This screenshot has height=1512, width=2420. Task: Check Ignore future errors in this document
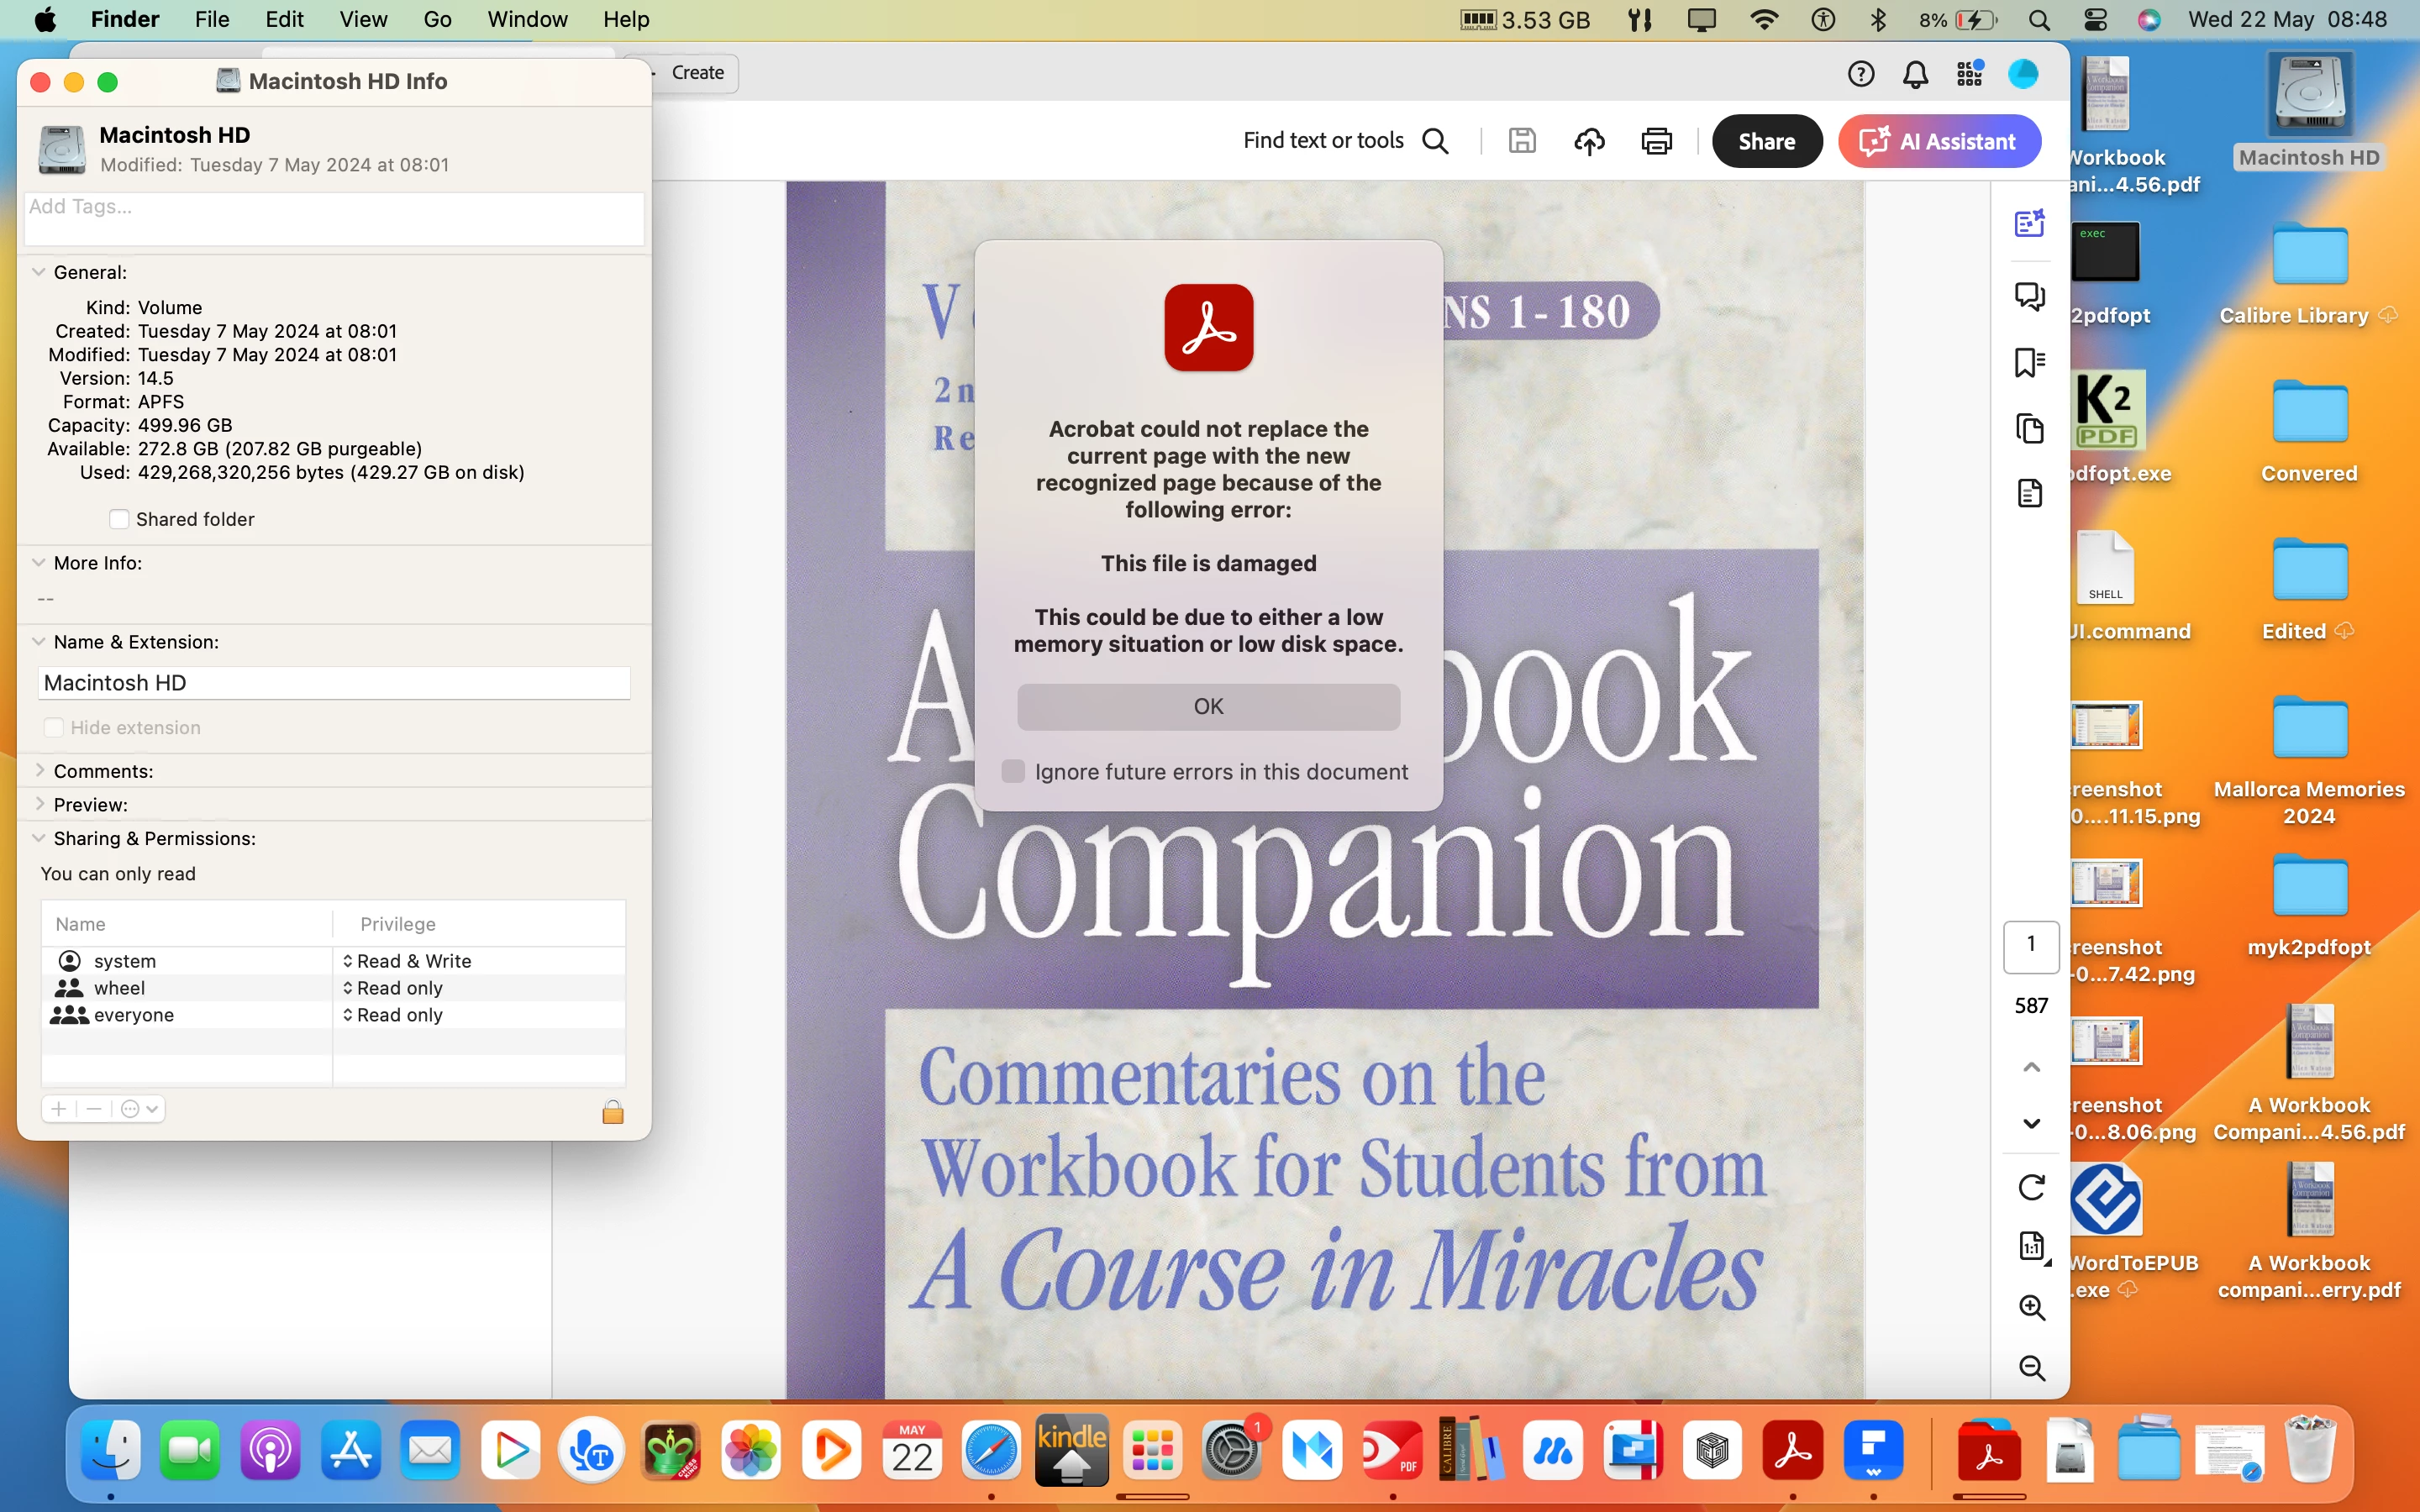(x=1013, y=771)
